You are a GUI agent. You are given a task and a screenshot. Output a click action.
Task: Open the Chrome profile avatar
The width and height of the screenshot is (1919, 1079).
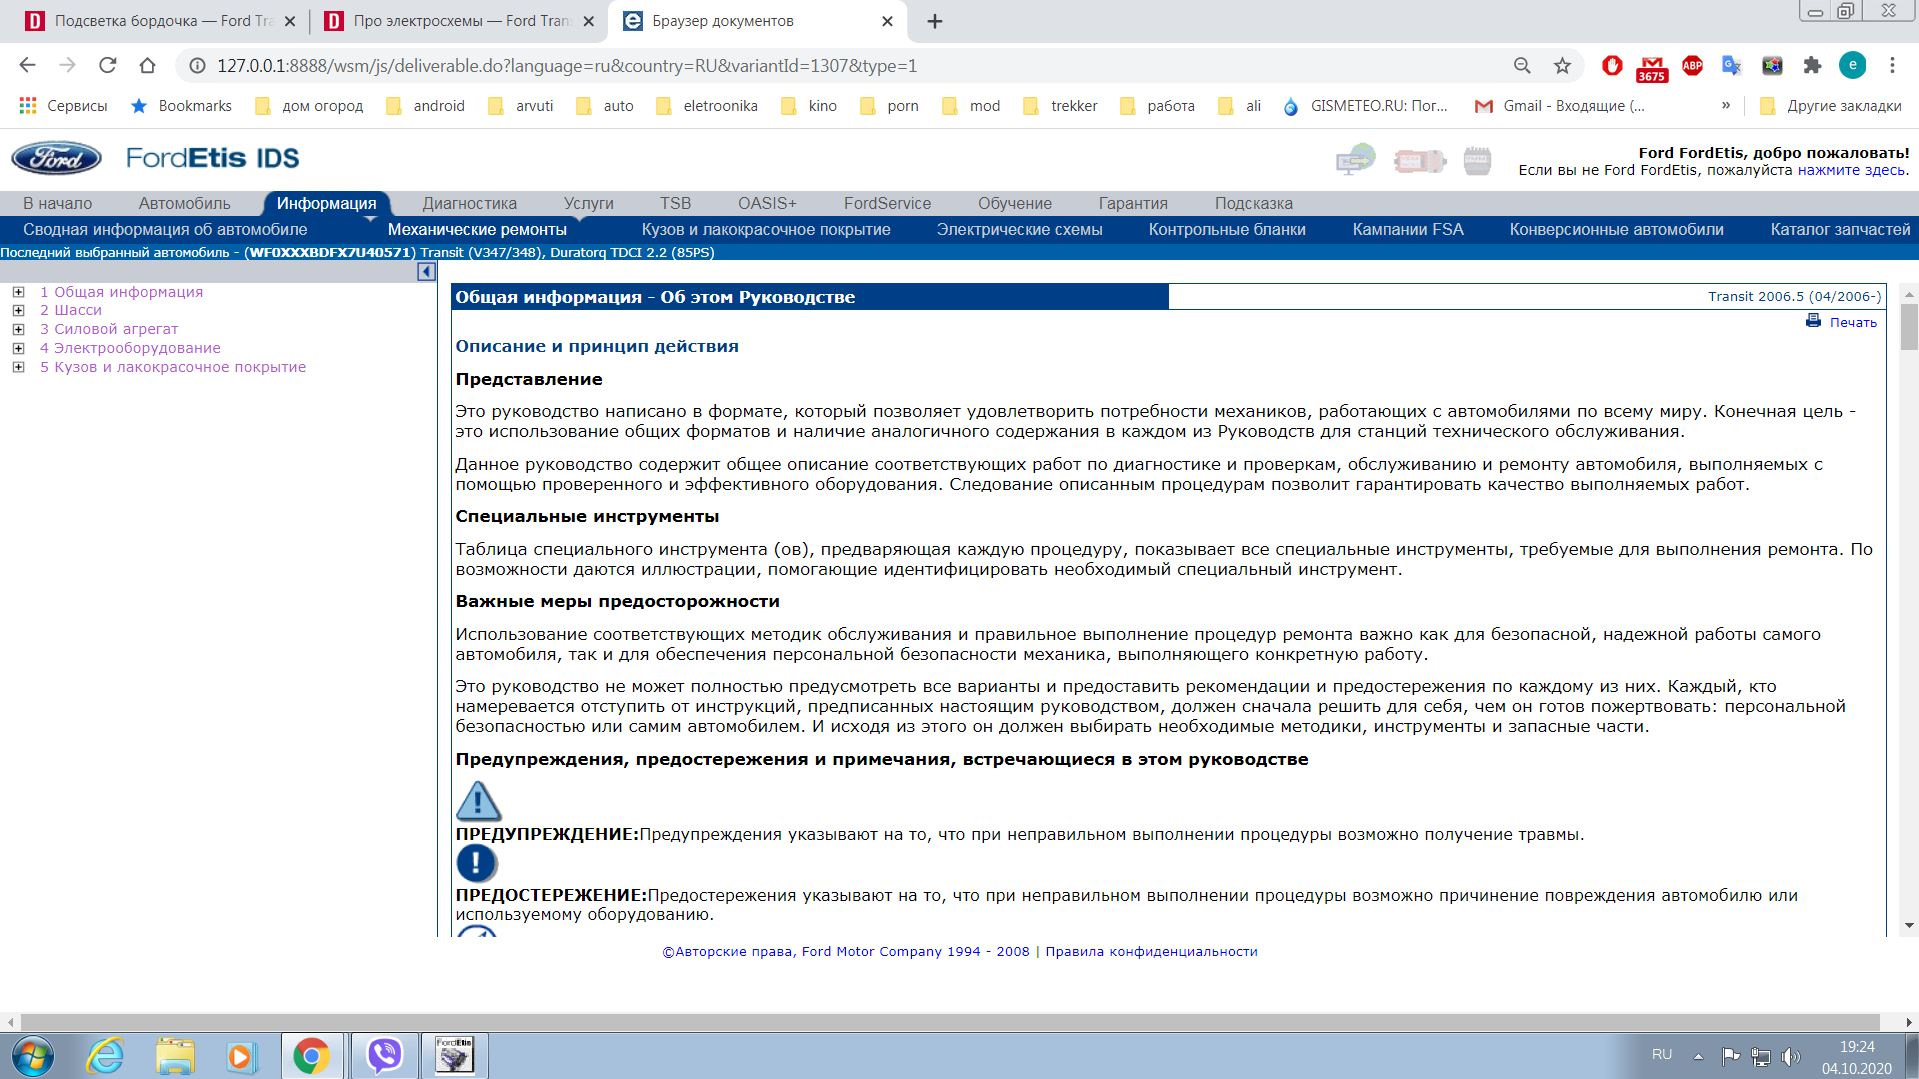pos(1852,66)
